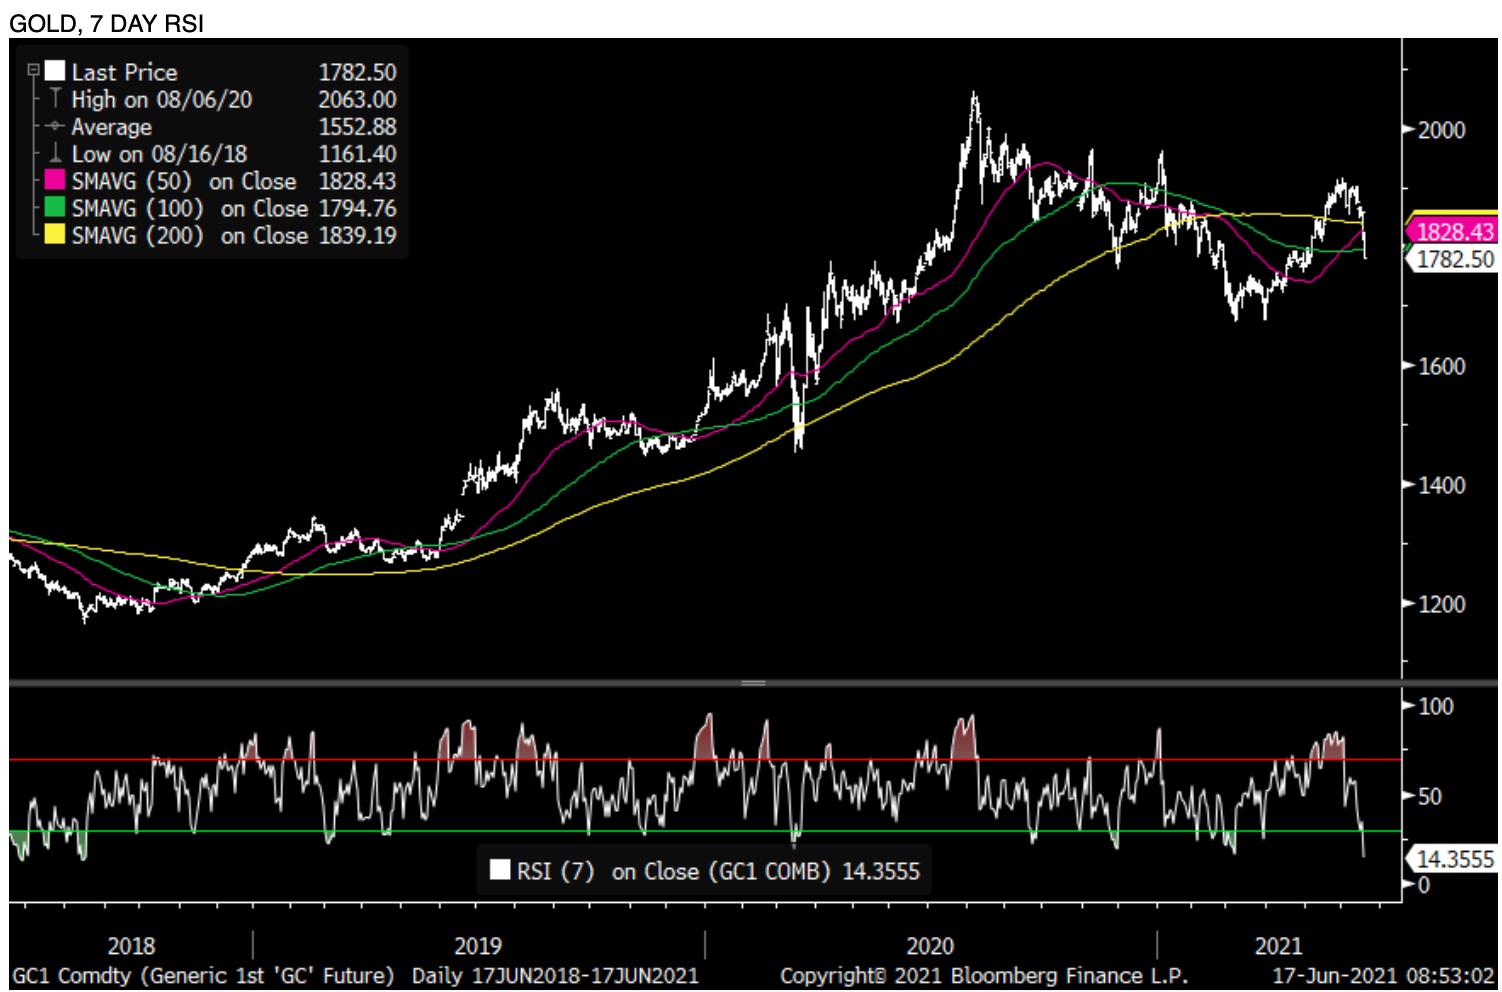Click the white RSI (7) legend swatch
This screenshot has height=992, width=1502.
(x=500, y=869)
